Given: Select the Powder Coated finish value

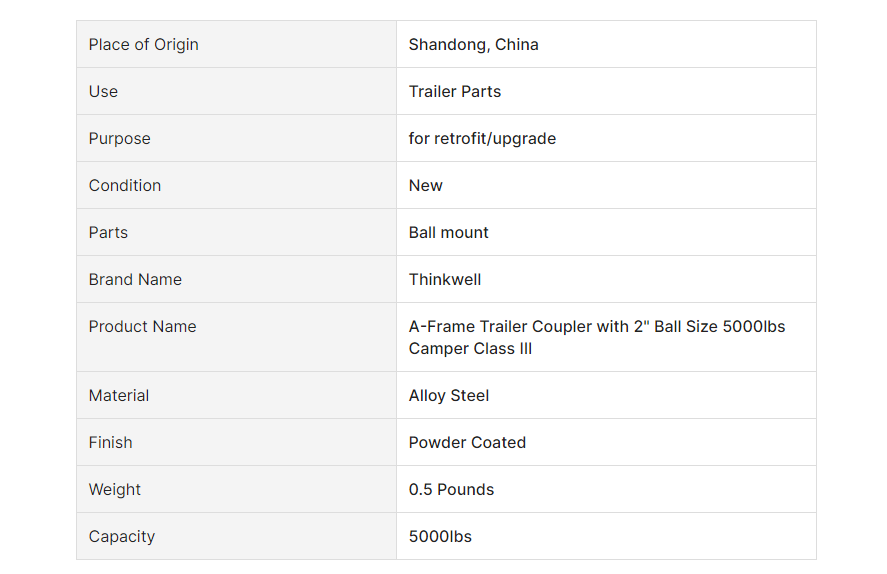Looking at the screenshot, I should click(x=467, y=442).
